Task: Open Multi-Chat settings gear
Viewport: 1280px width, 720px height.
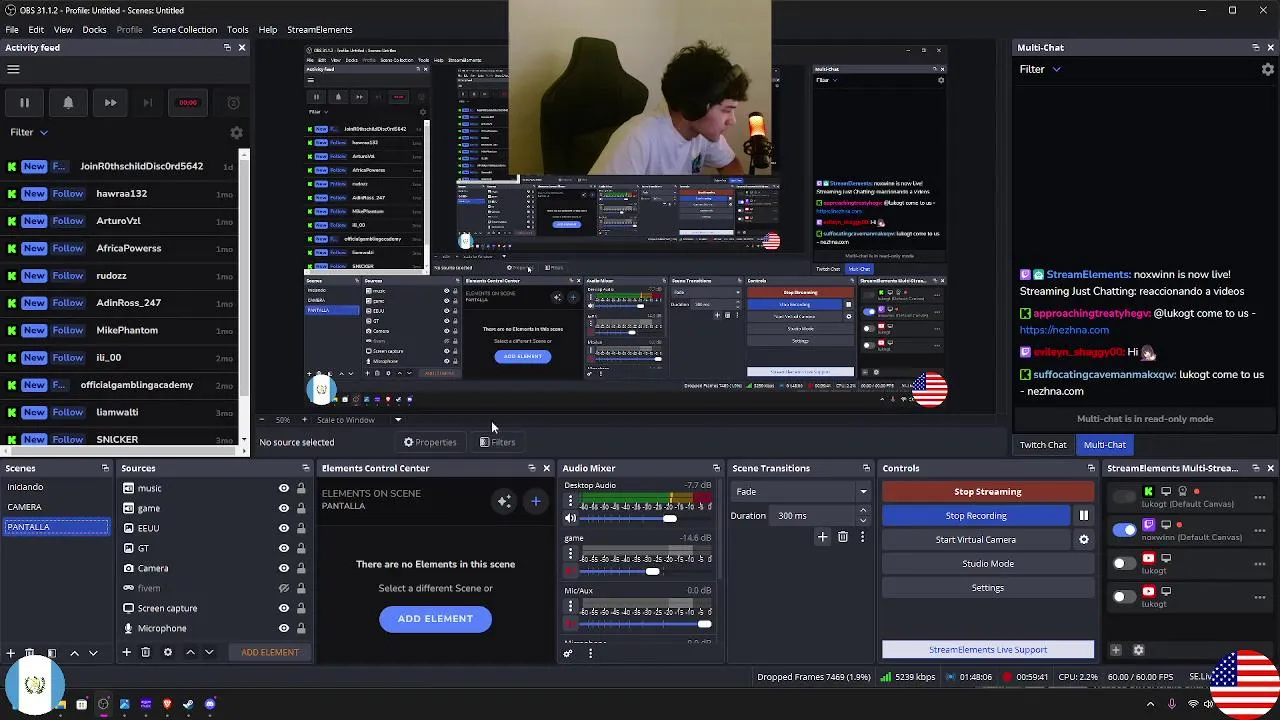Action: pos(1268,69)
